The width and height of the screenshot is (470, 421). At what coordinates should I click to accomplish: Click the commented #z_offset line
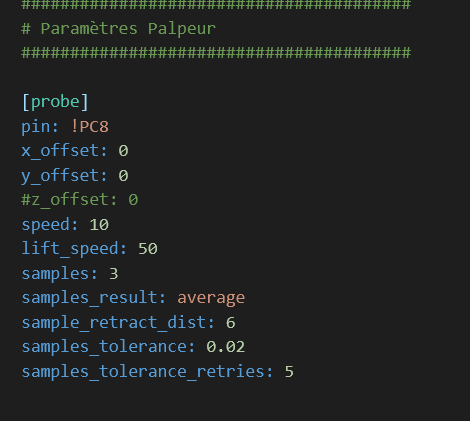(x=80, y=200)
